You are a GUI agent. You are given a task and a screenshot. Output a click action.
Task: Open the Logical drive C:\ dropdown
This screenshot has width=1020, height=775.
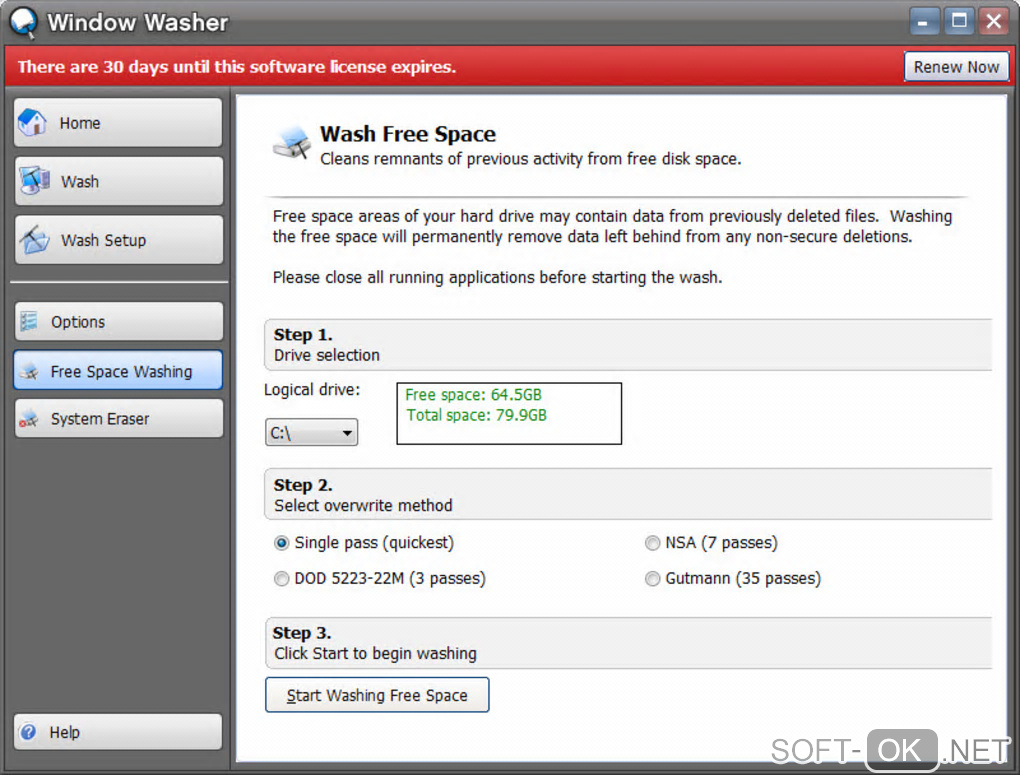click(312, 433)
